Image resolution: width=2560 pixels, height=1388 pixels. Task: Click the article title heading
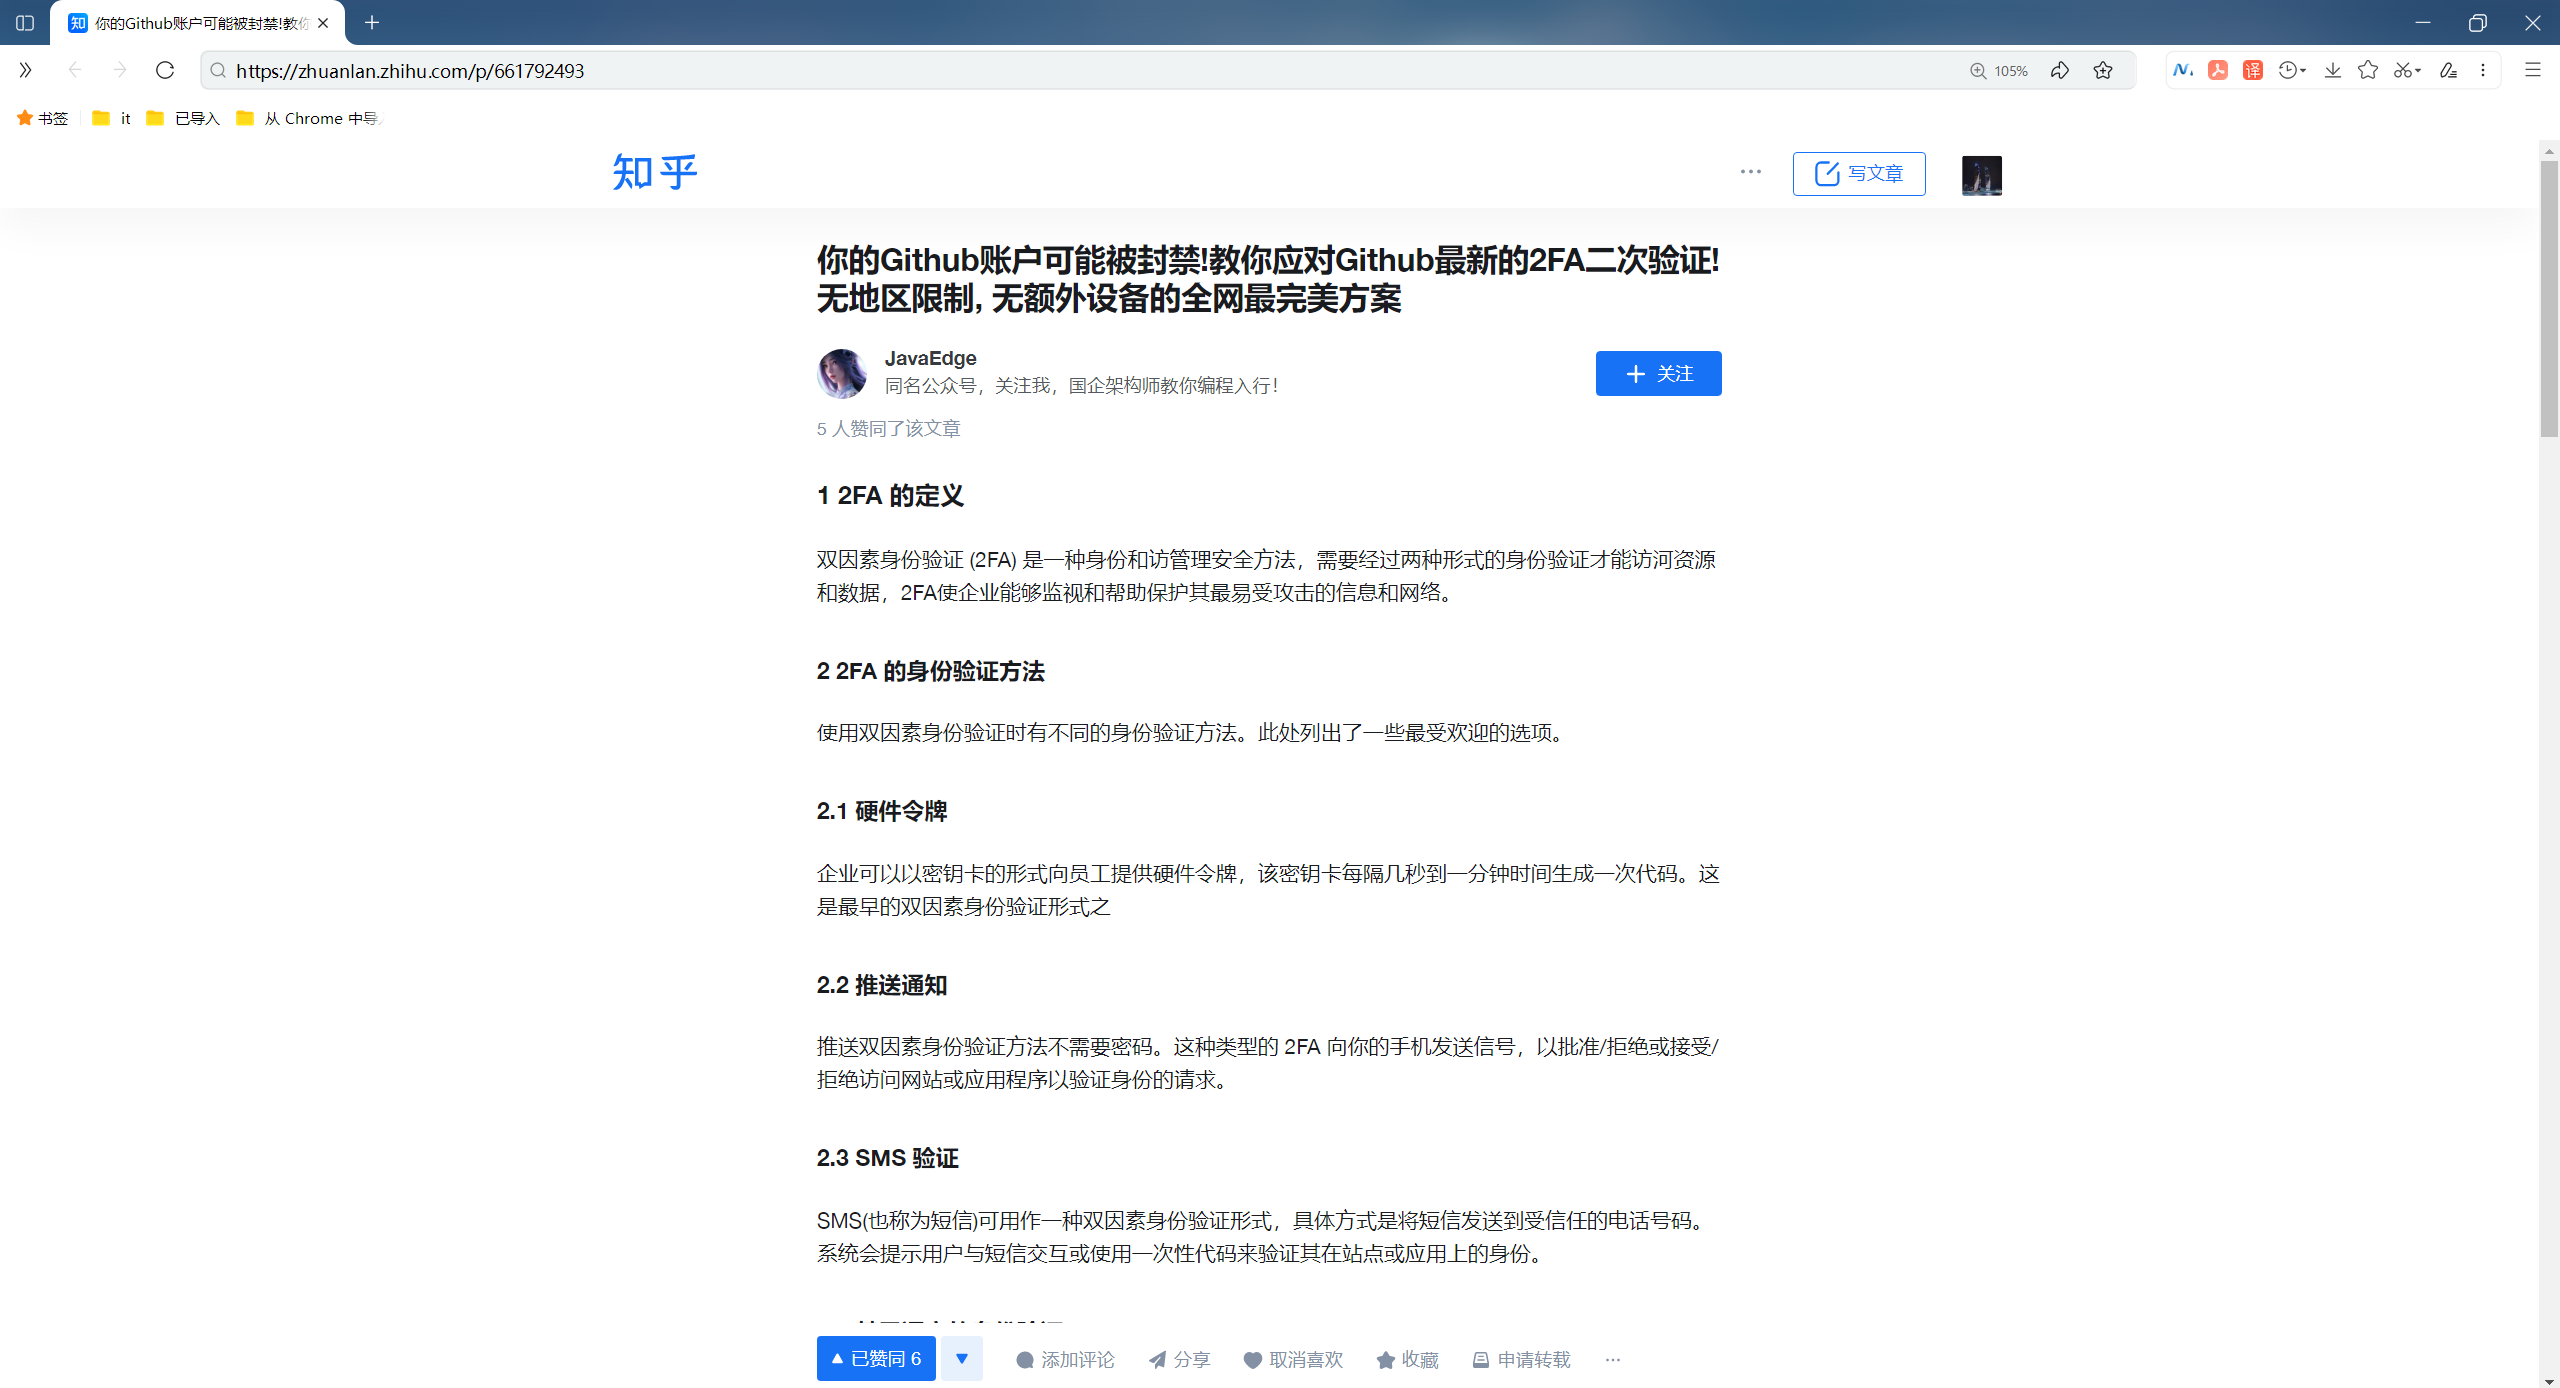coord(1268,279)
